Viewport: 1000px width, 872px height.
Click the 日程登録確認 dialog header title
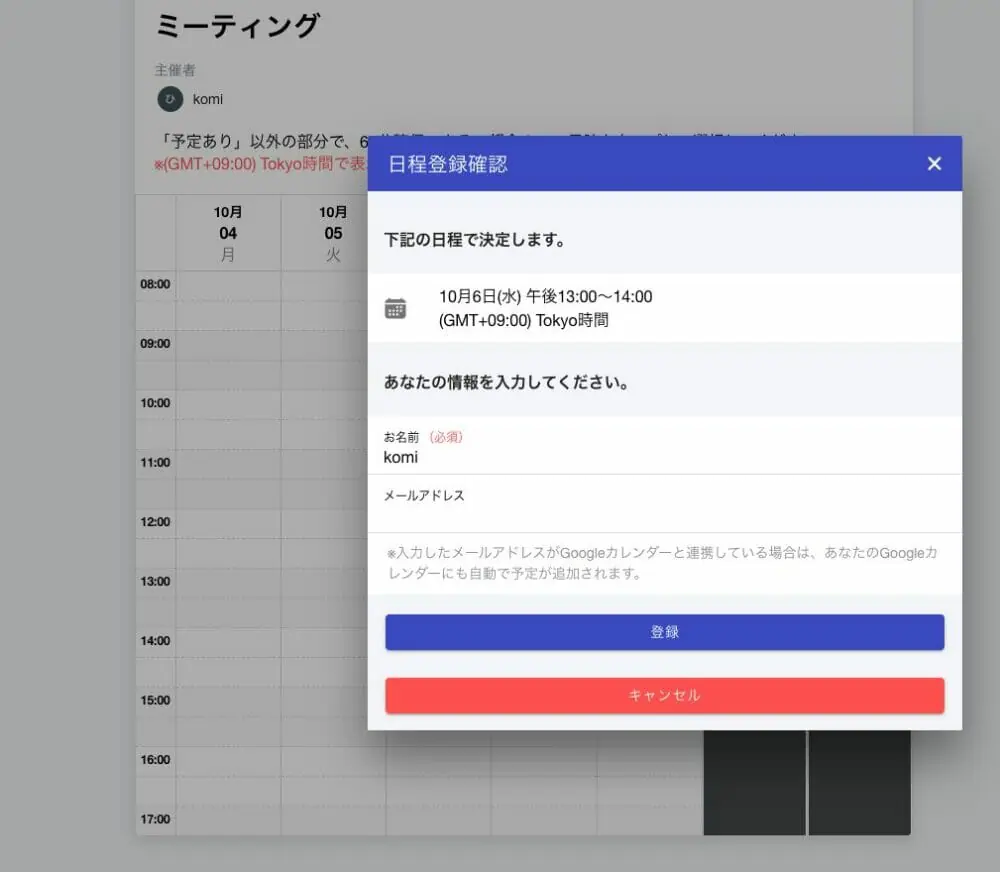[448, 164]
